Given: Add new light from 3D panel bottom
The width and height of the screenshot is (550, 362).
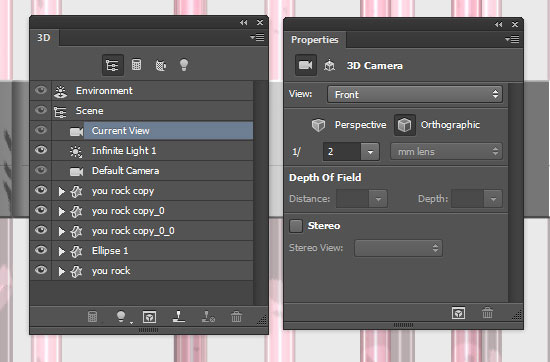Looking at the screenshot, I should click(x=121, y=317).
